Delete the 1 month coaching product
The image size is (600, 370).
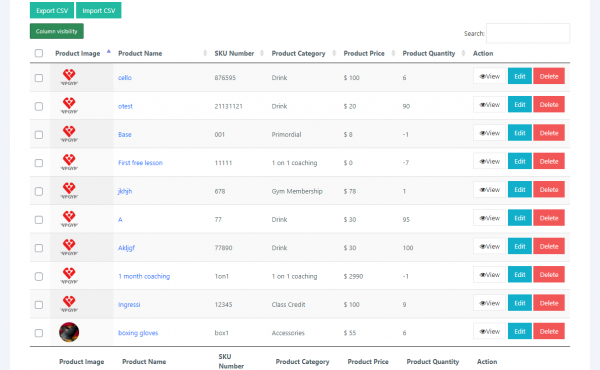coord(549,274)
